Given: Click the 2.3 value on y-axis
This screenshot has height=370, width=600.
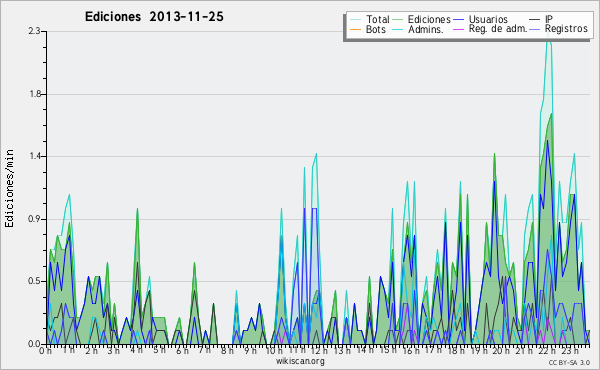Looking at the screenshot, I should tap(34, 31).
